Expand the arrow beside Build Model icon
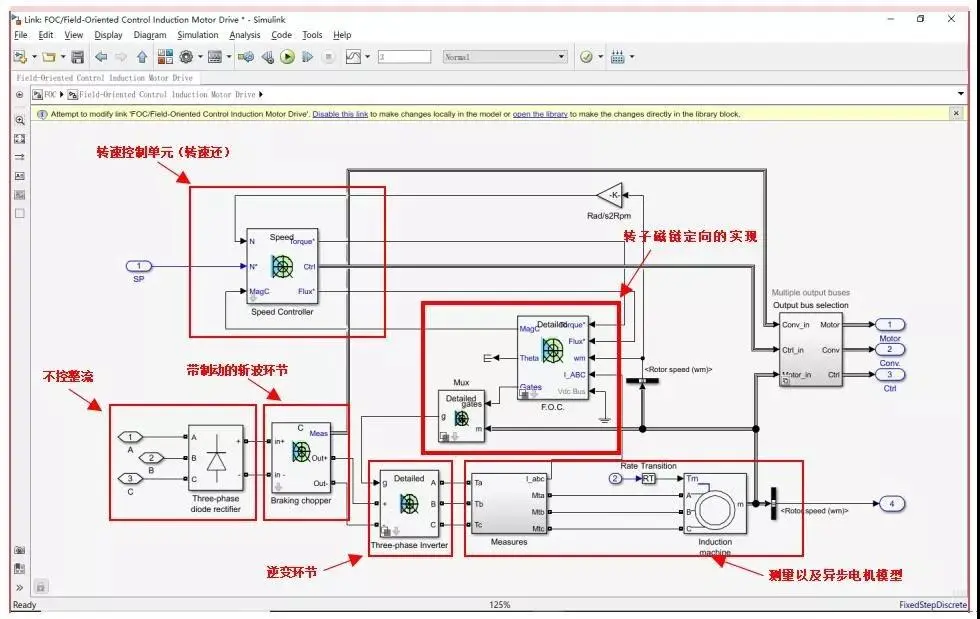 pyautogui.click(x=632, y=57)
